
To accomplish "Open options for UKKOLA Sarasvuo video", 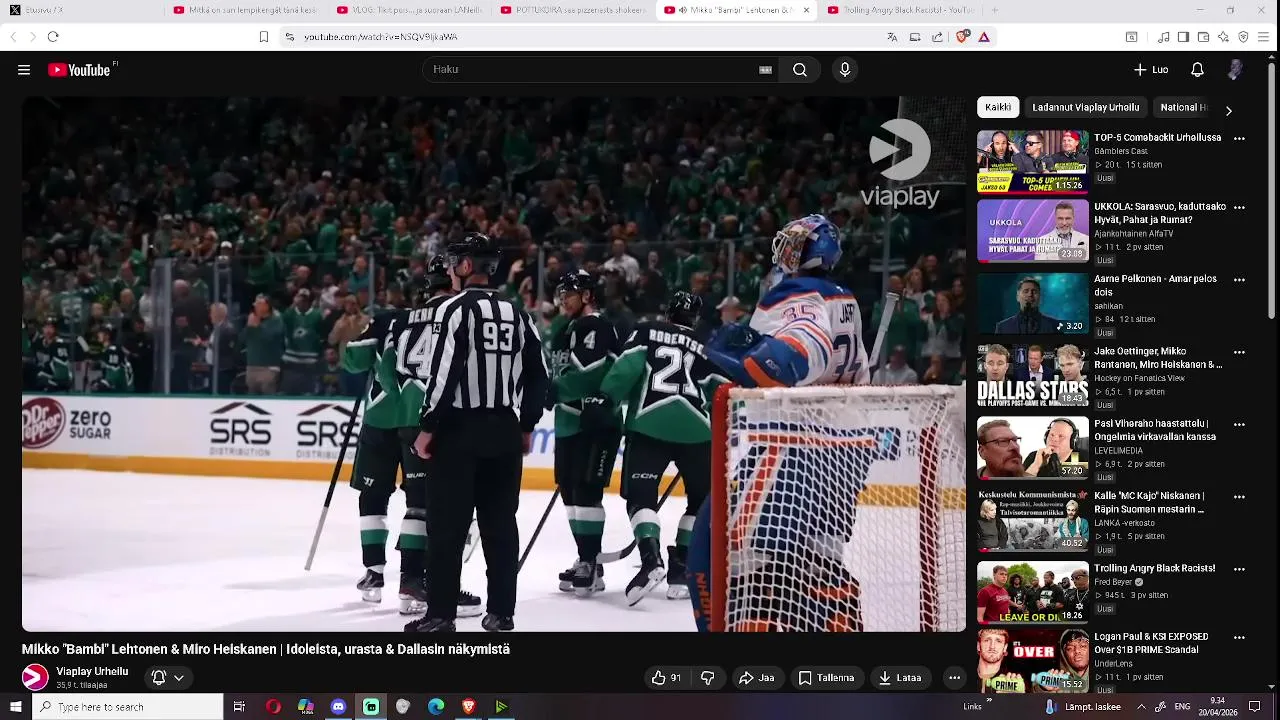I will point(1239,208).
